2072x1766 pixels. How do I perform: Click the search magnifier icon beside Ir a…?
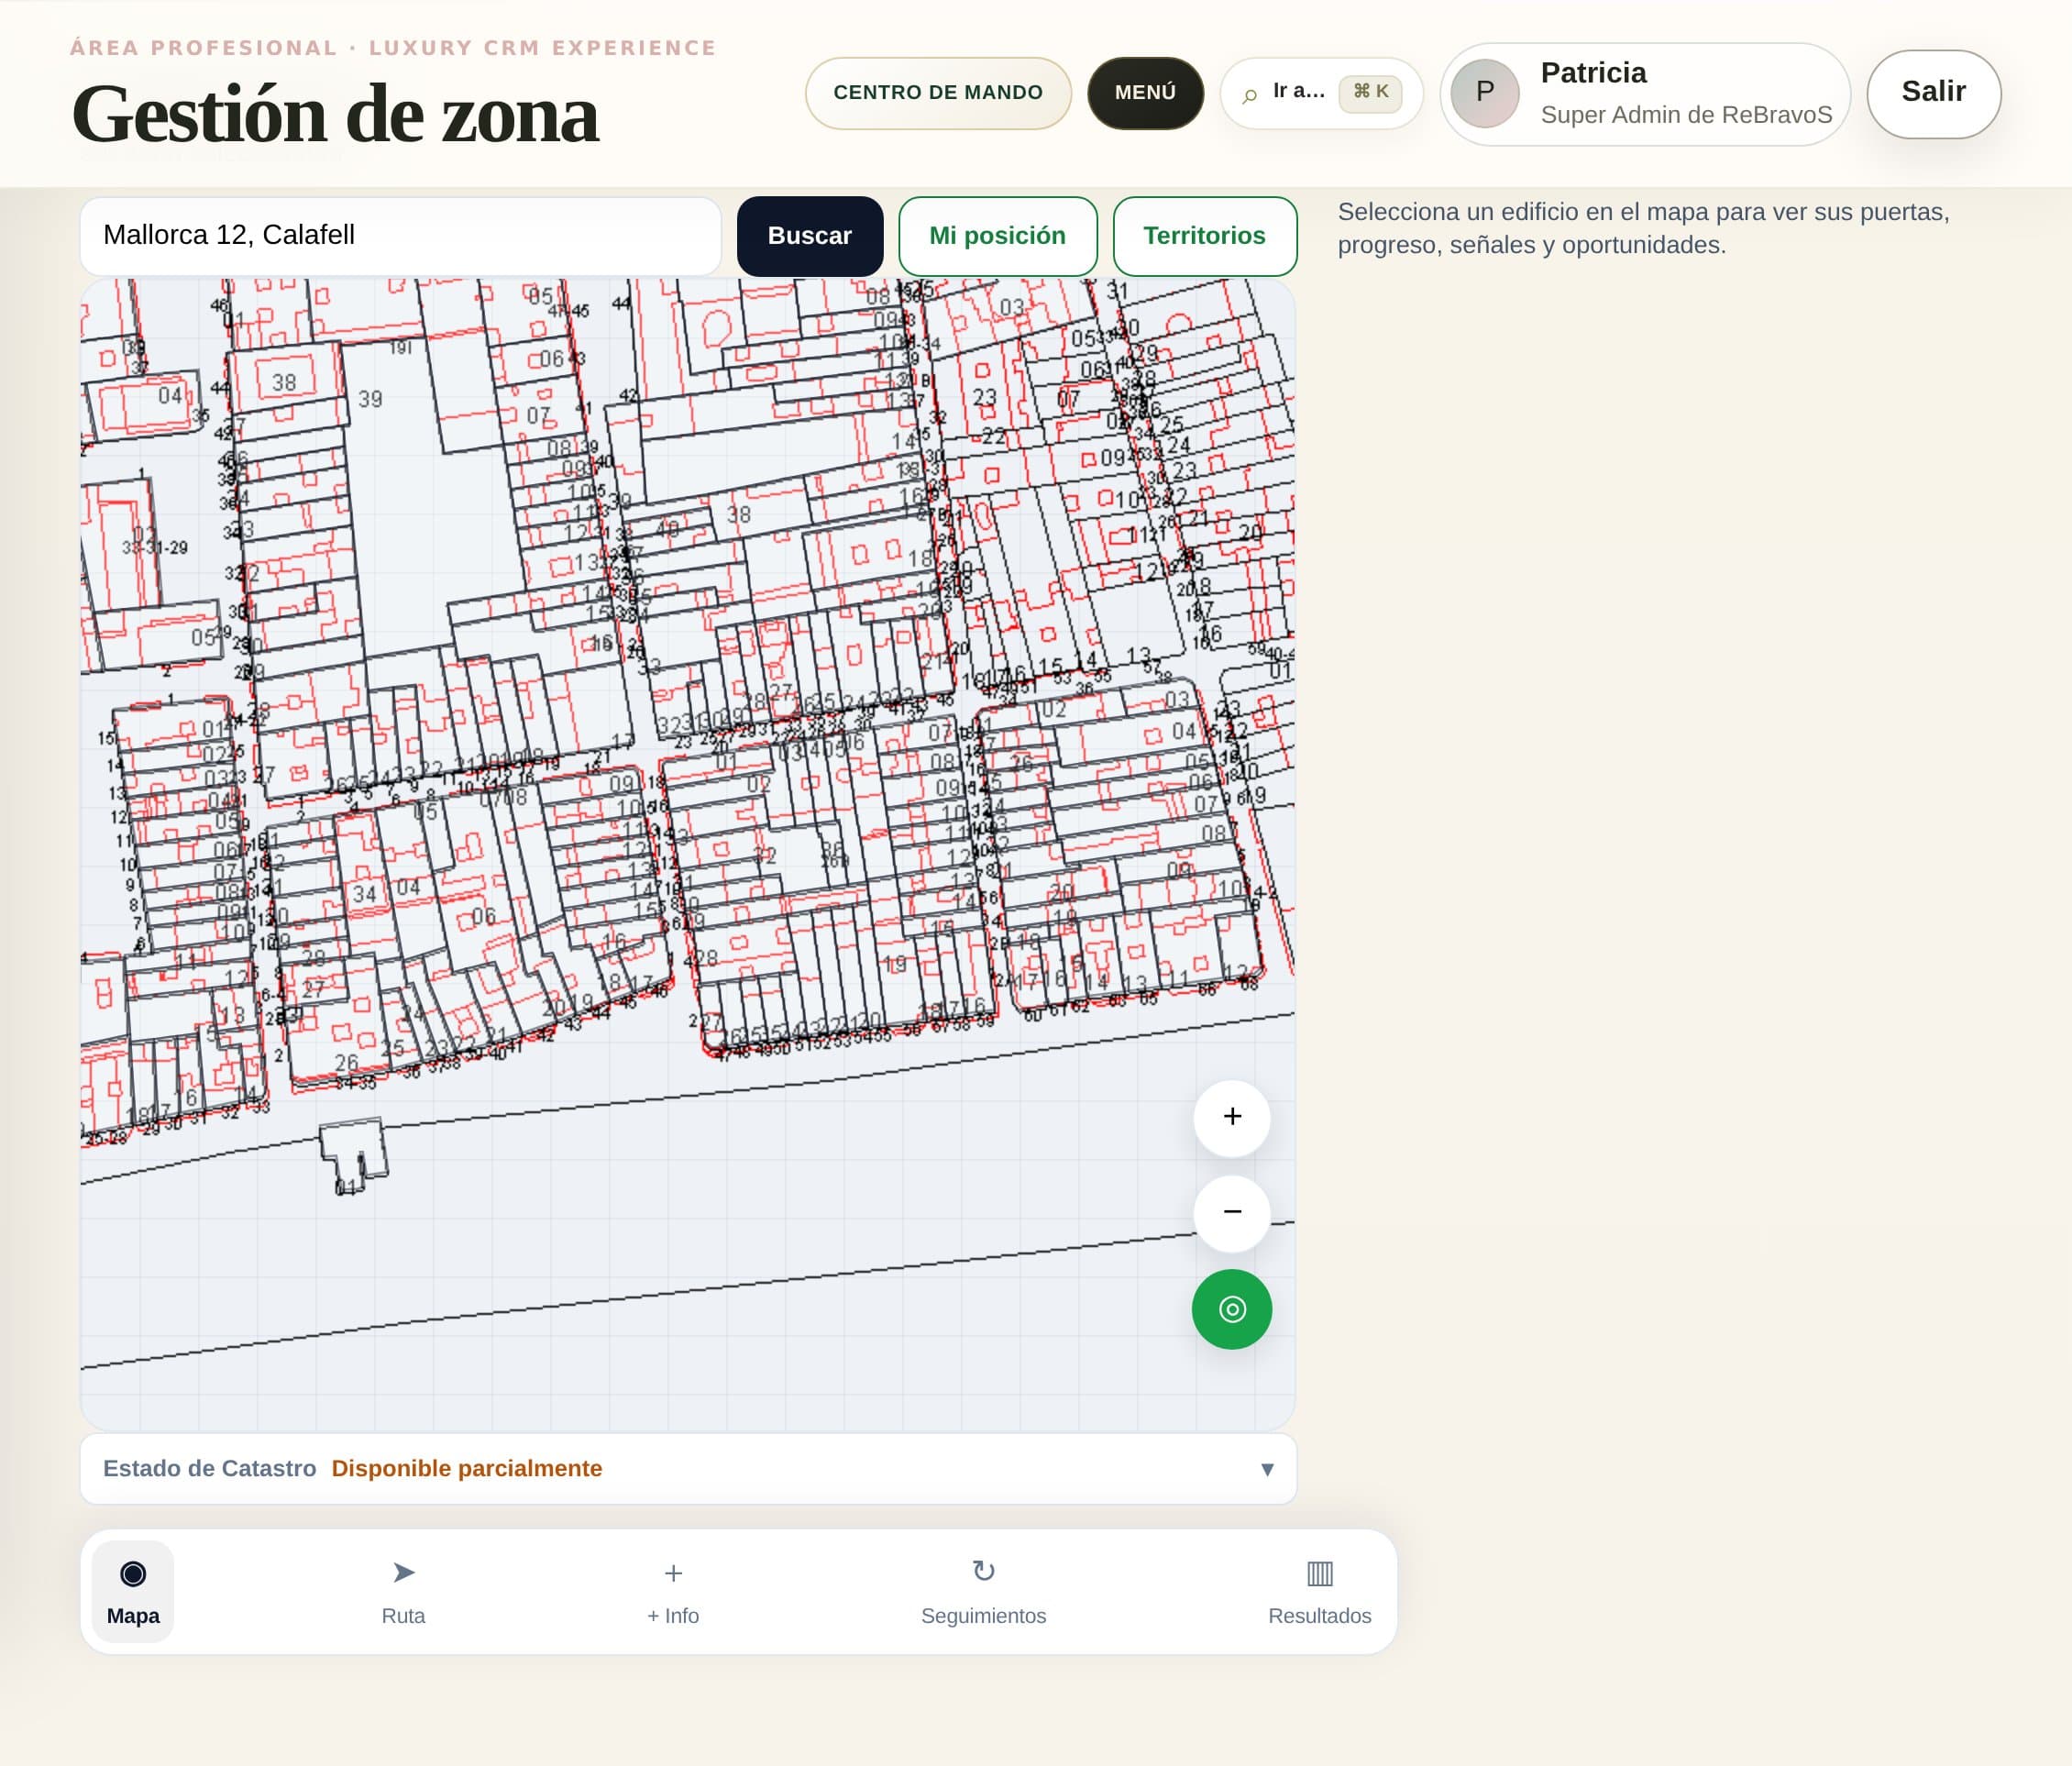1249,96
